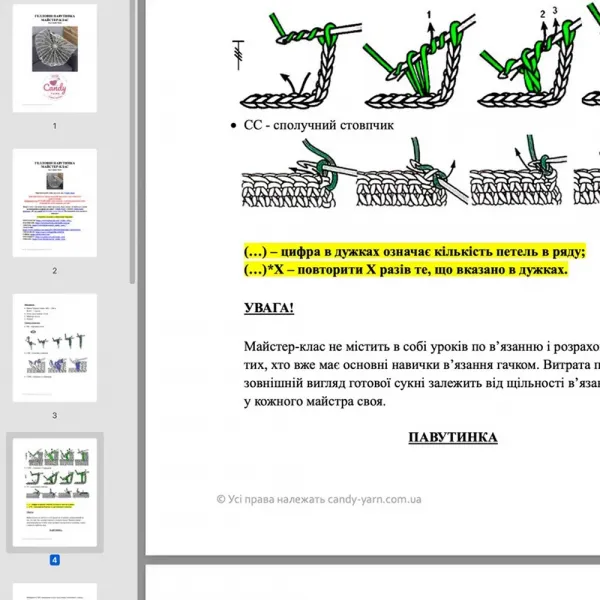Click page number label 3 under the thumbnail
Image resolution: width=600 pixels, height=600 pixels.
[55, 415]
